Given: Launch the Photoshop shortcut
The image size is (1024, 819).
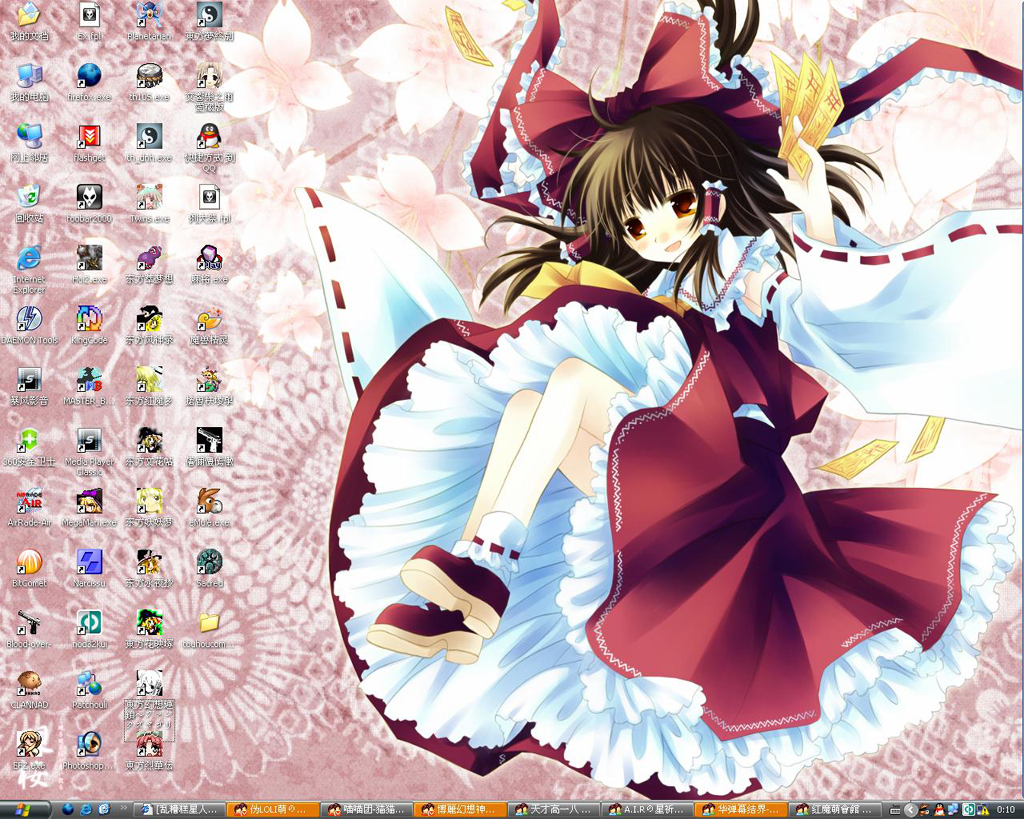Looking at the screenshot, I should [89, 750].
